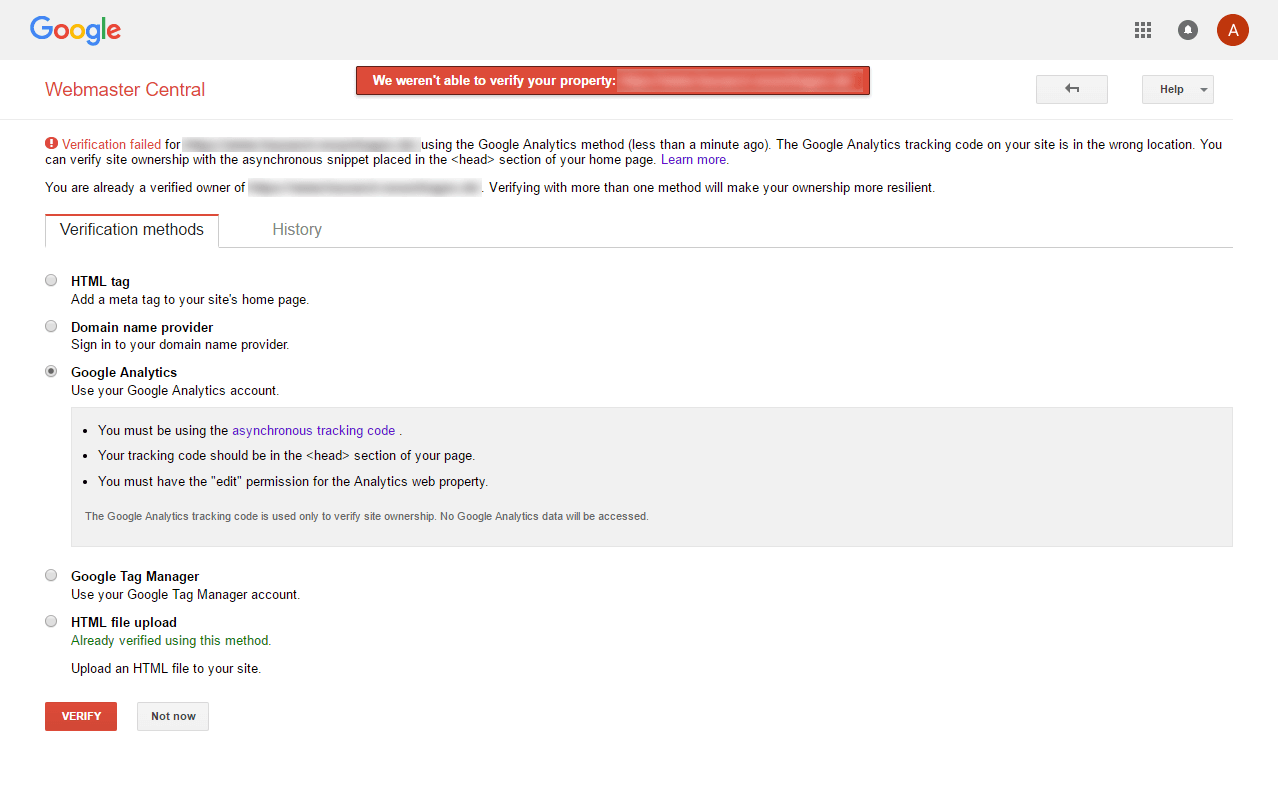Click the red VERIFY button
This screenshot has width=1278, height=785.
tap(81, 716)
